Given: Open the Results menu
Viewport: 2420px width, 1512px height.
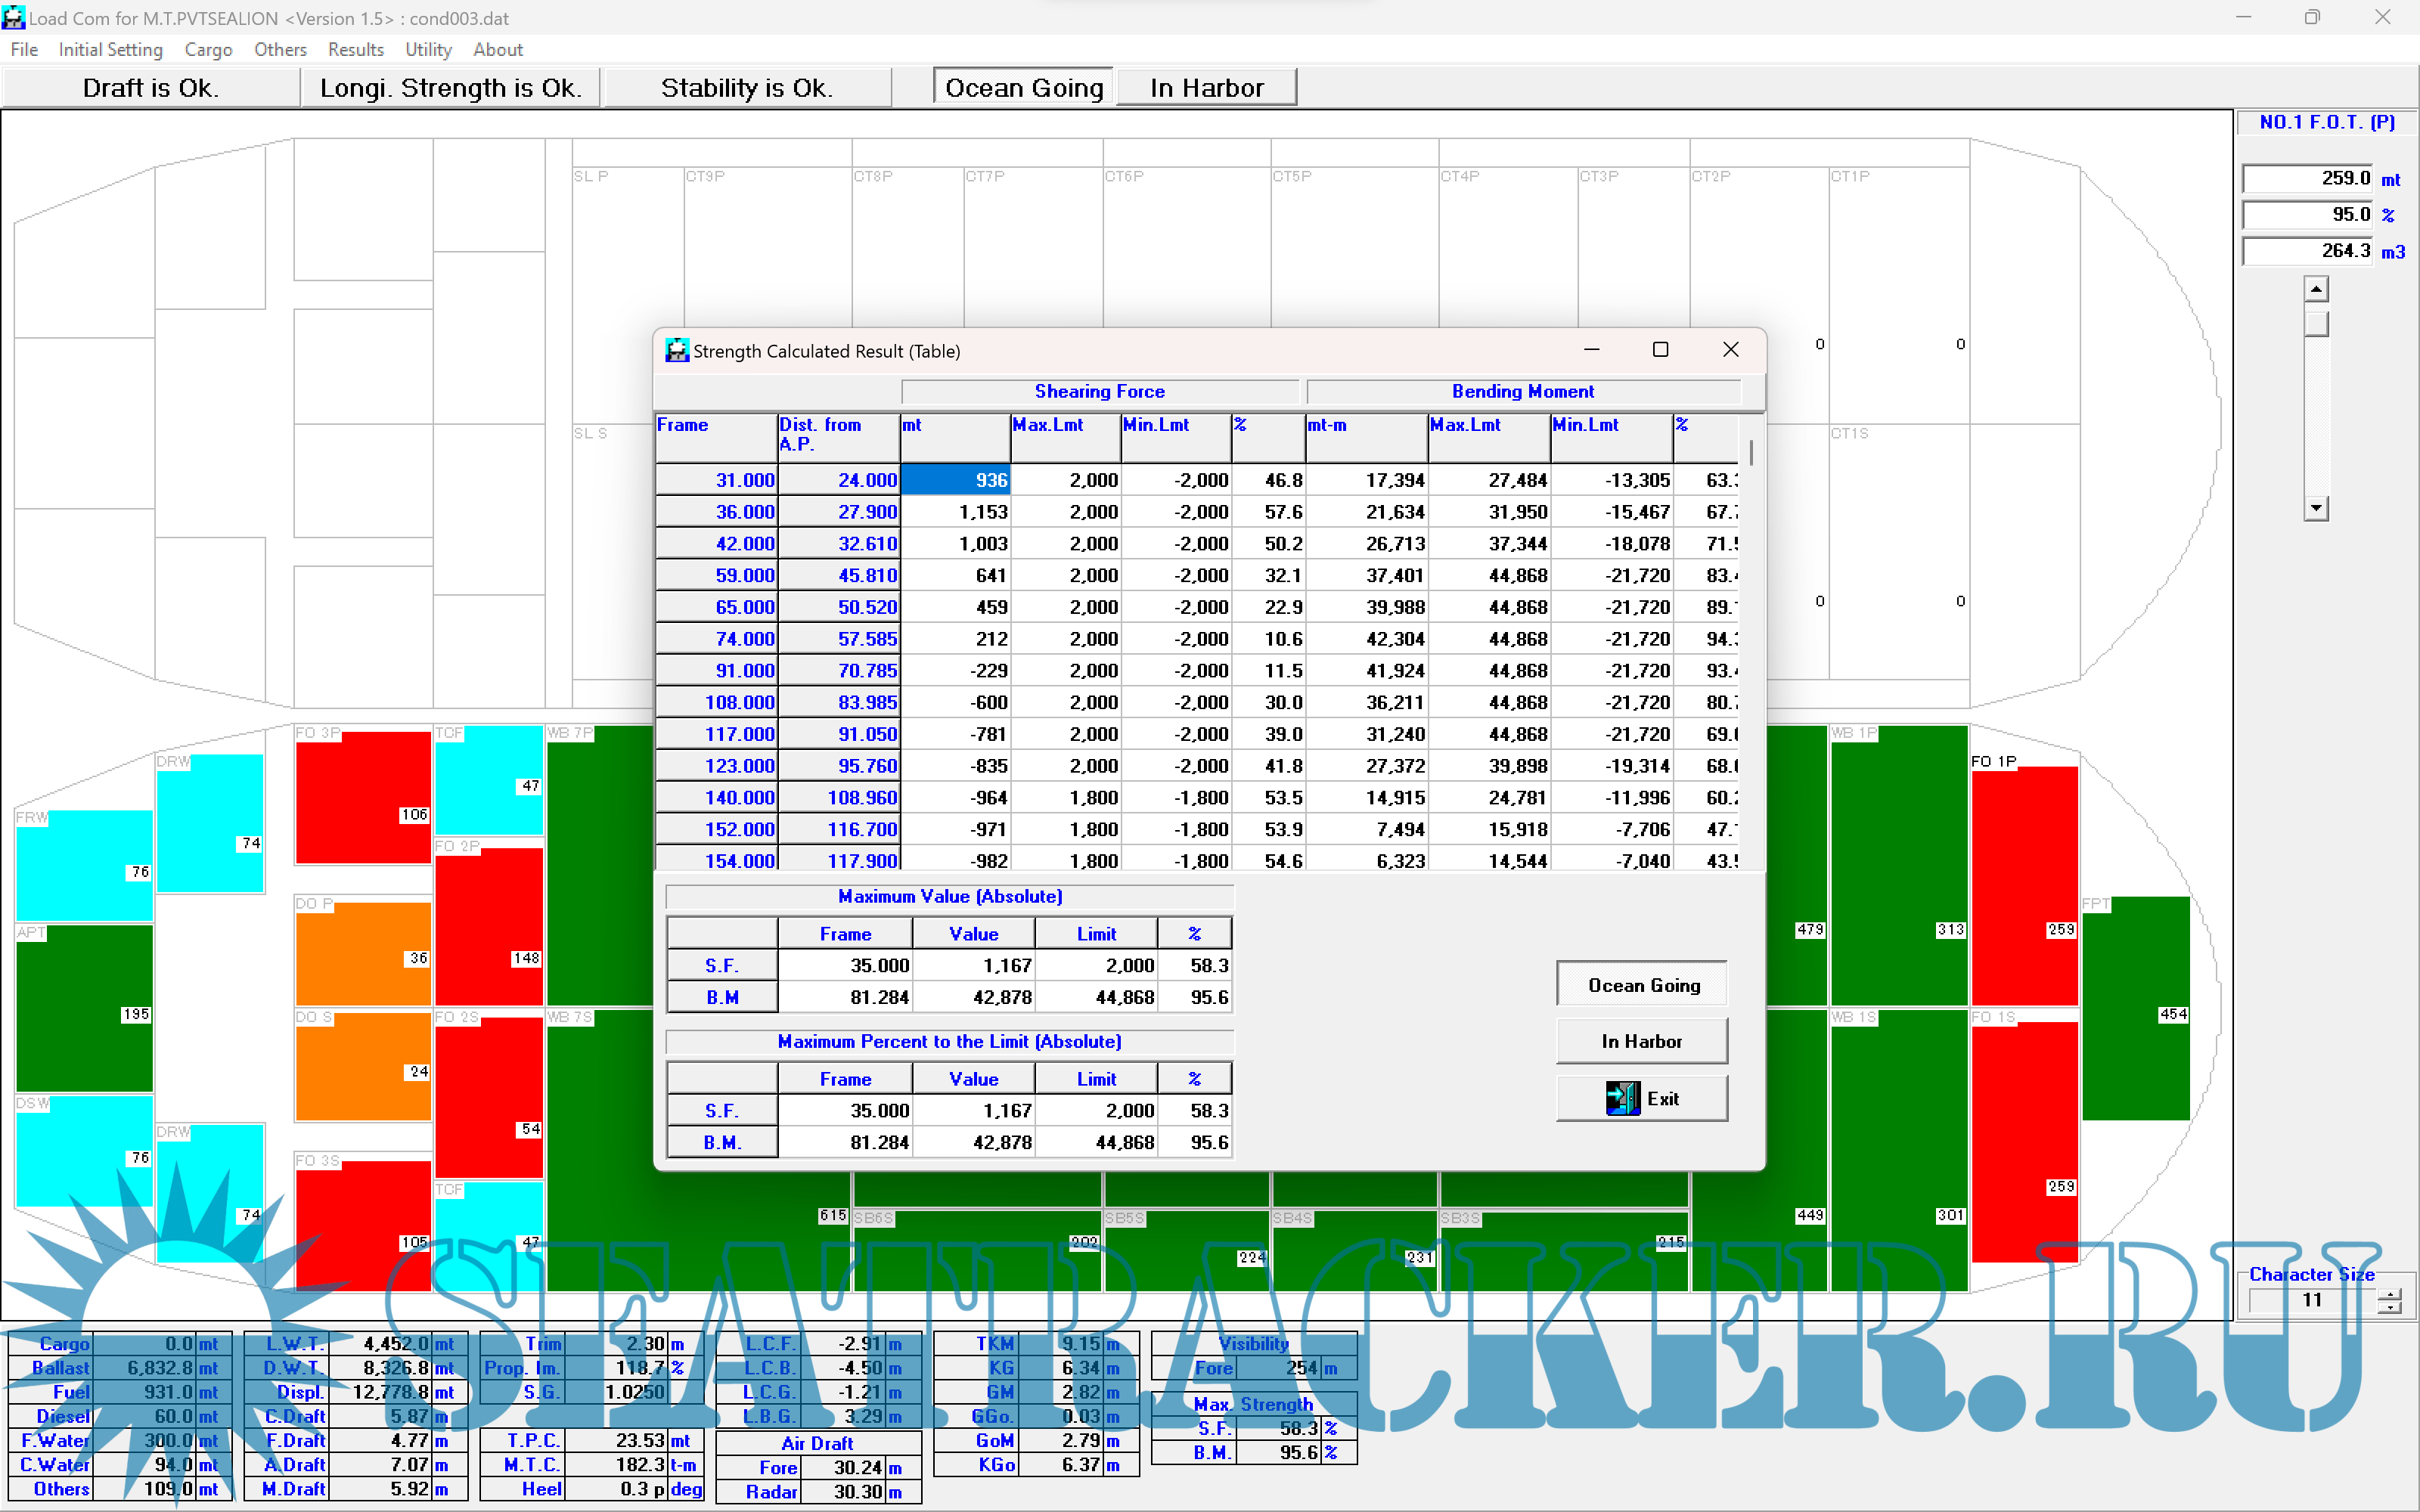Looking at the screenshot, I should 355,49.
